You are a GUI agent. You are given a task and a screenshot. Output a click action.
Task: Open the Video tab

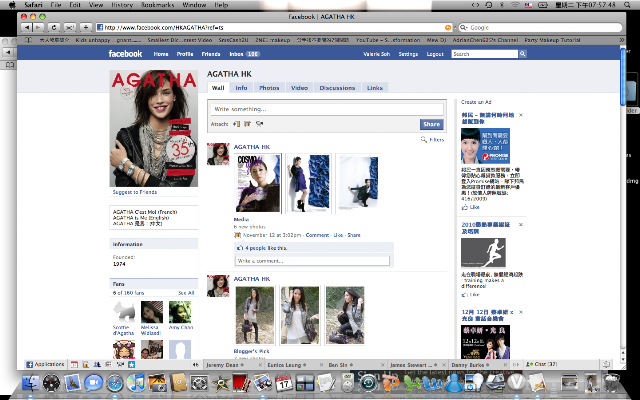(299, 88)
